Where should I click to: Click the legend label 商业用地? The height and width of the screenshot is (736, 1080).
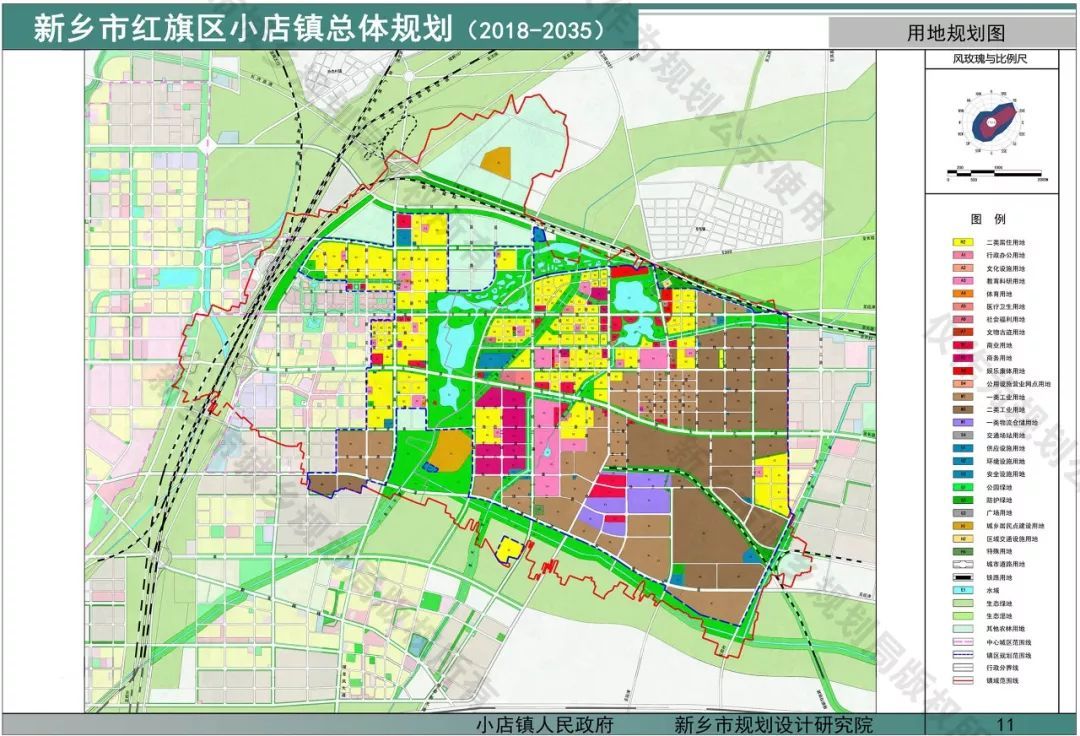999,346
